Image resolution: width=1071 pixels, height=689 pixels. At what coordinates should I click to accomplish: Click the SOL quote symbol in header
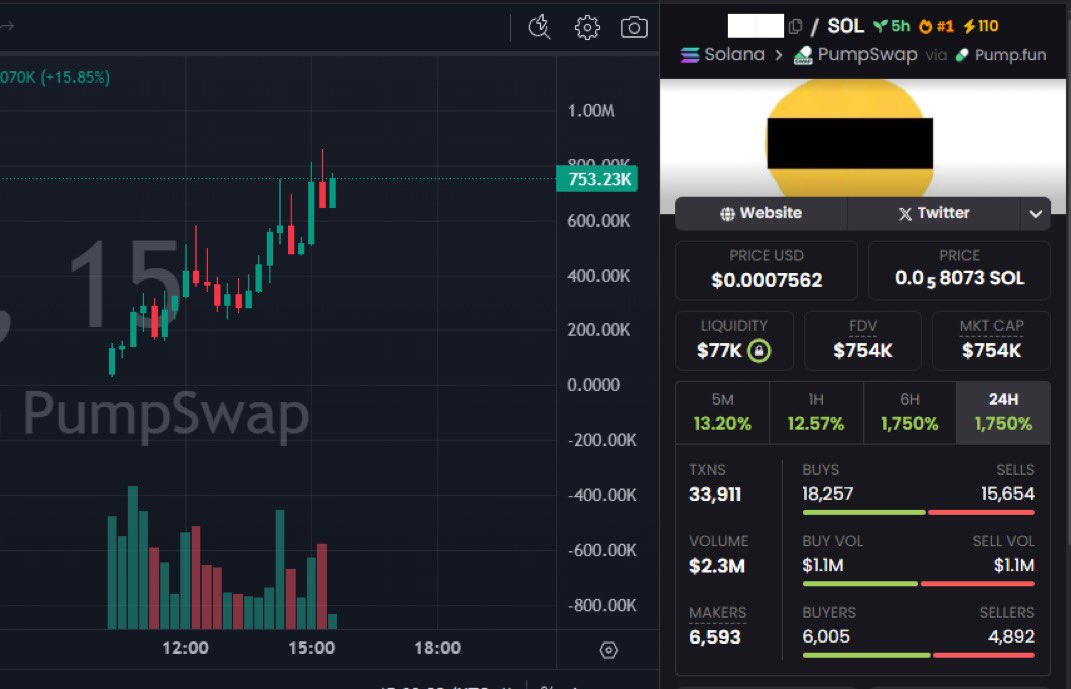[846, 26]
